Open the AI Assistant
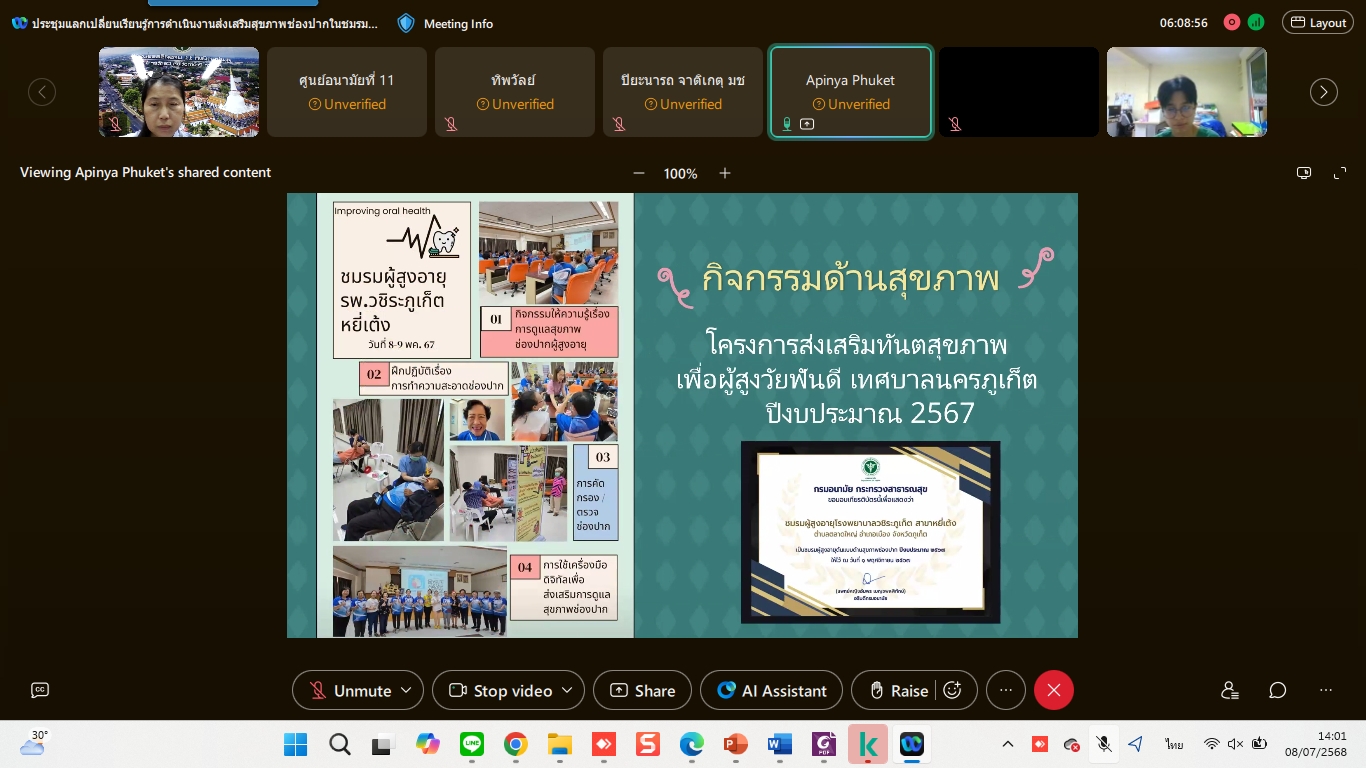This screenshot has width=1366, height=768. [772, 690]
